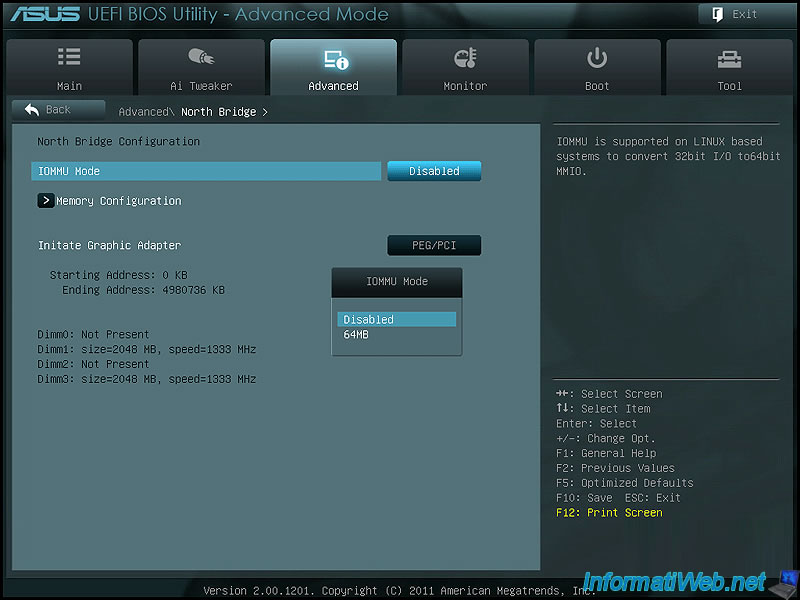
Task: Click the Initate Graphic Adapter label
Action: point(110,245)
